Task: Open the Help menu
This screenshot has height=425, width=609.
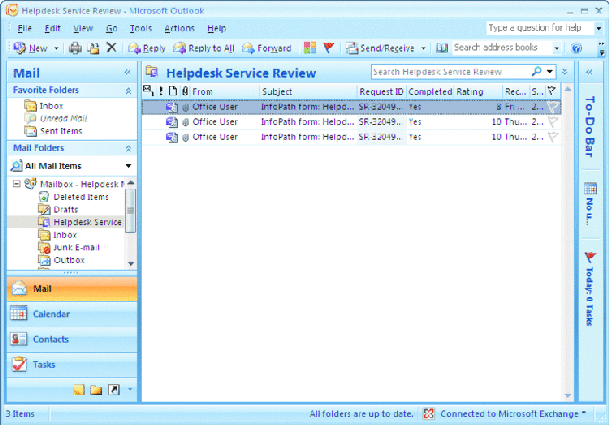Action: click(216, 28)
